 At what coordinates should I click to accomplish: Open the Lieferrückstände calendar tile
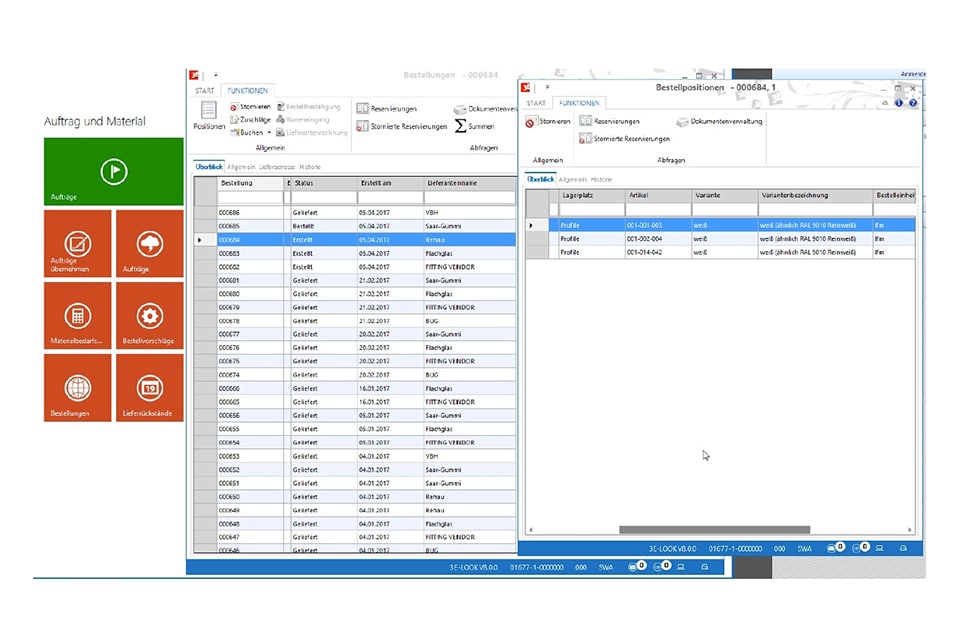(149, 389)
